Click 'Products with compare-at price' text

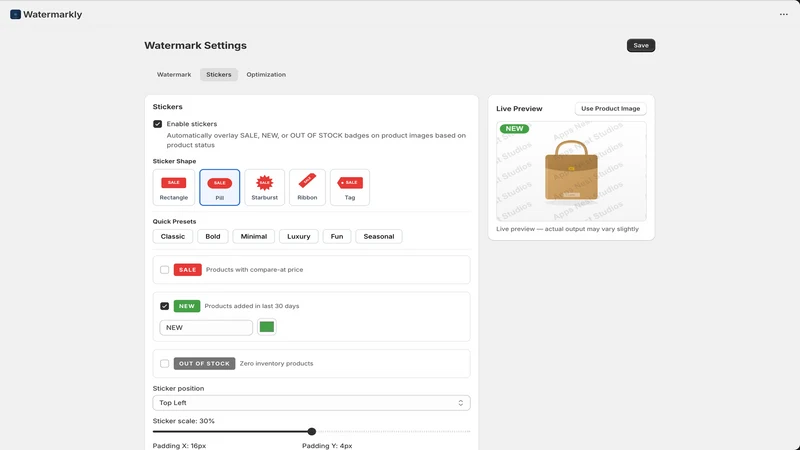point(255,269)
